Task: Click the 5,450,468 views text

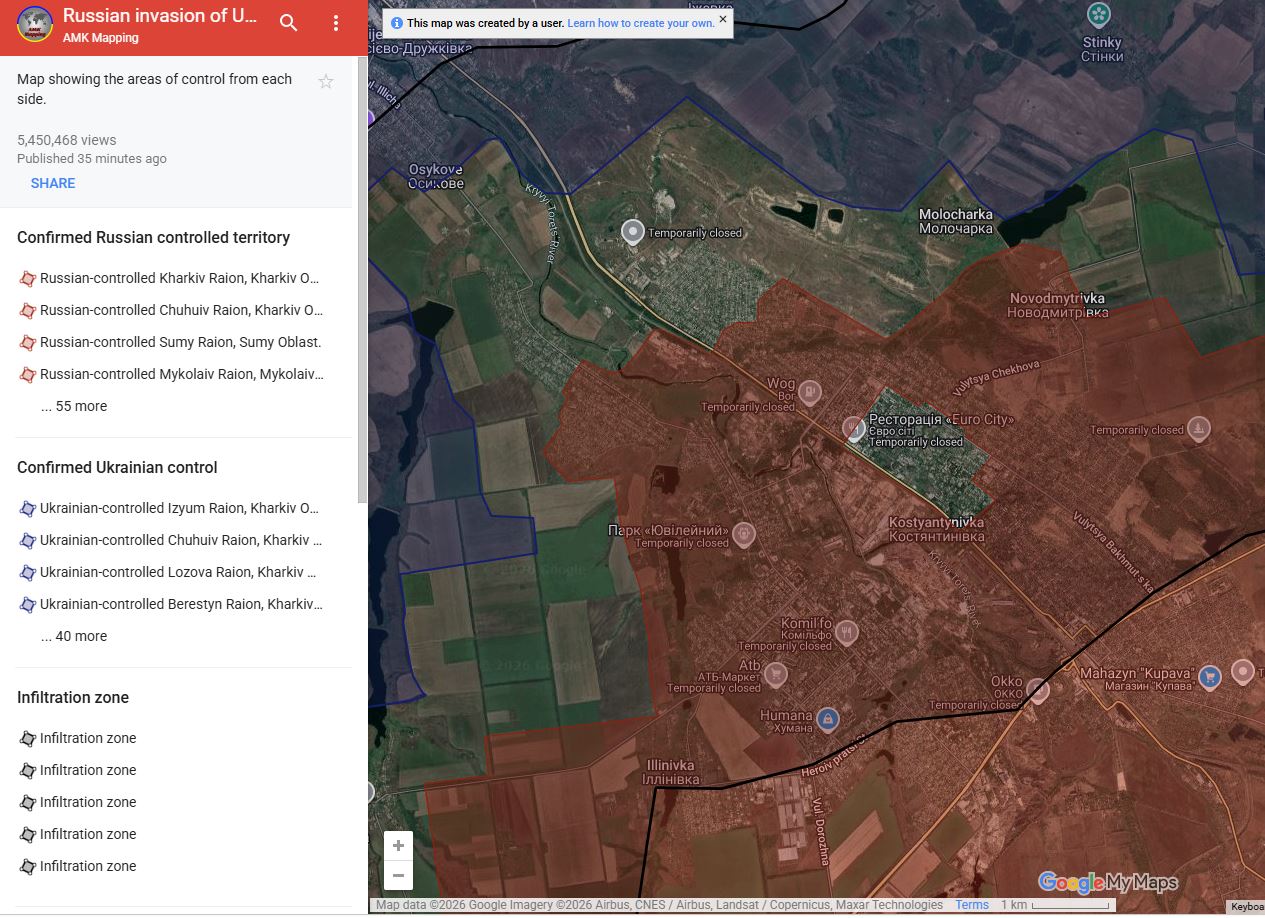Action: [x=67, y=140]
